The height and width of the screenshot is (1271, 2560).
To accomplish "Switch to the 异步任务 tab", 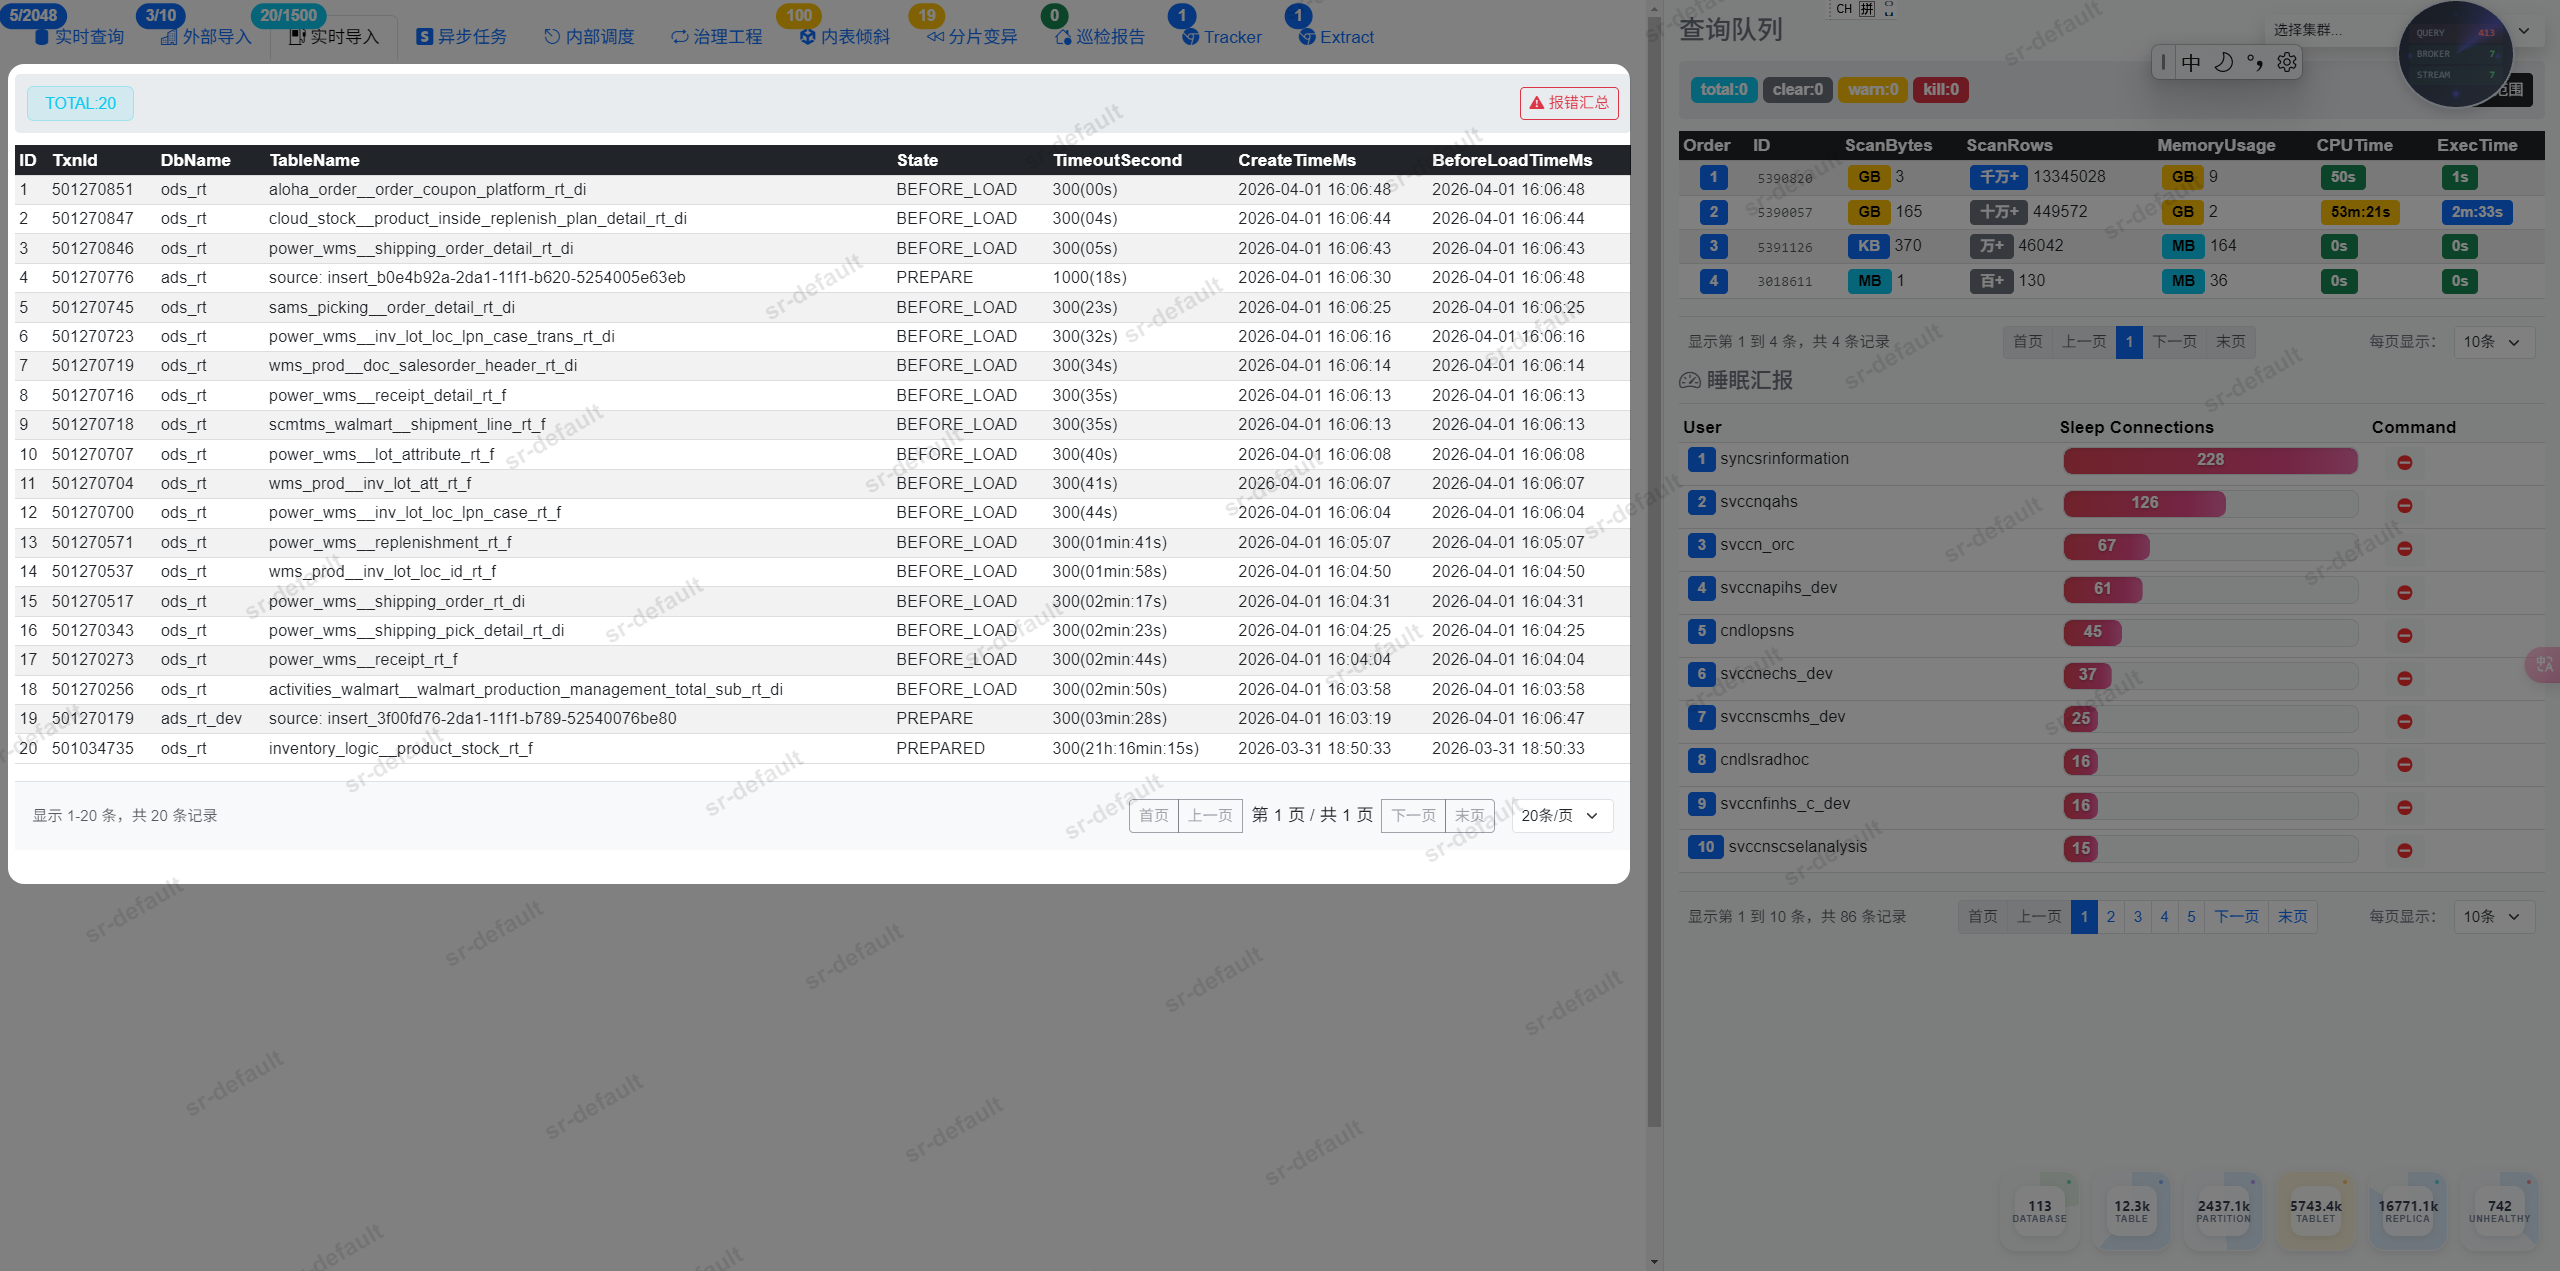I will (462, 37).
